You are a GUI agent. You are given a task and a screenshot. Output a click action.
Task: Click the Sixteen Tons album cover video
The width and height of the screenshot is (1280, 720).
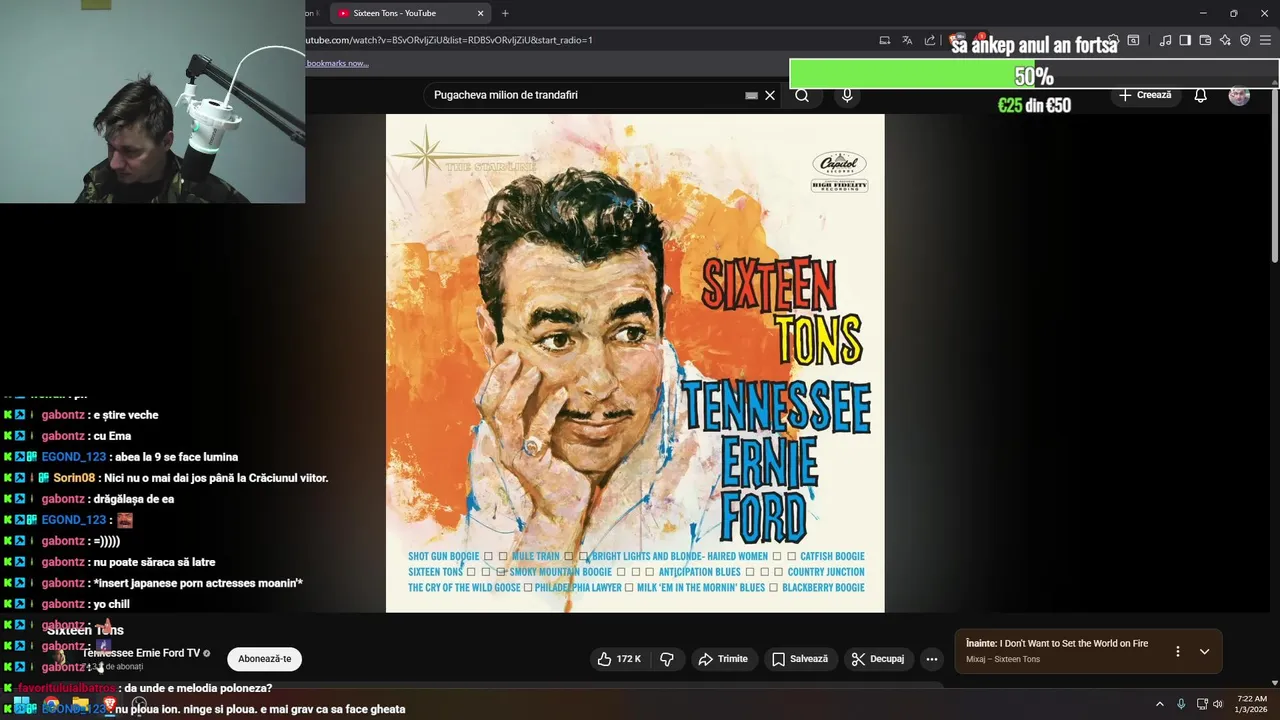(x=635, y=363)
